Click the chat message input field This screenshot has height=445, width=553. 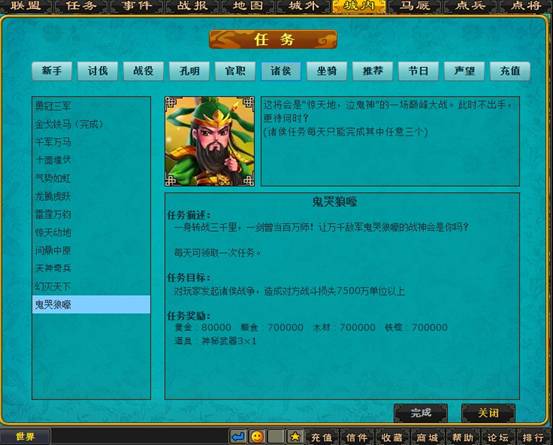click(140, 437)
